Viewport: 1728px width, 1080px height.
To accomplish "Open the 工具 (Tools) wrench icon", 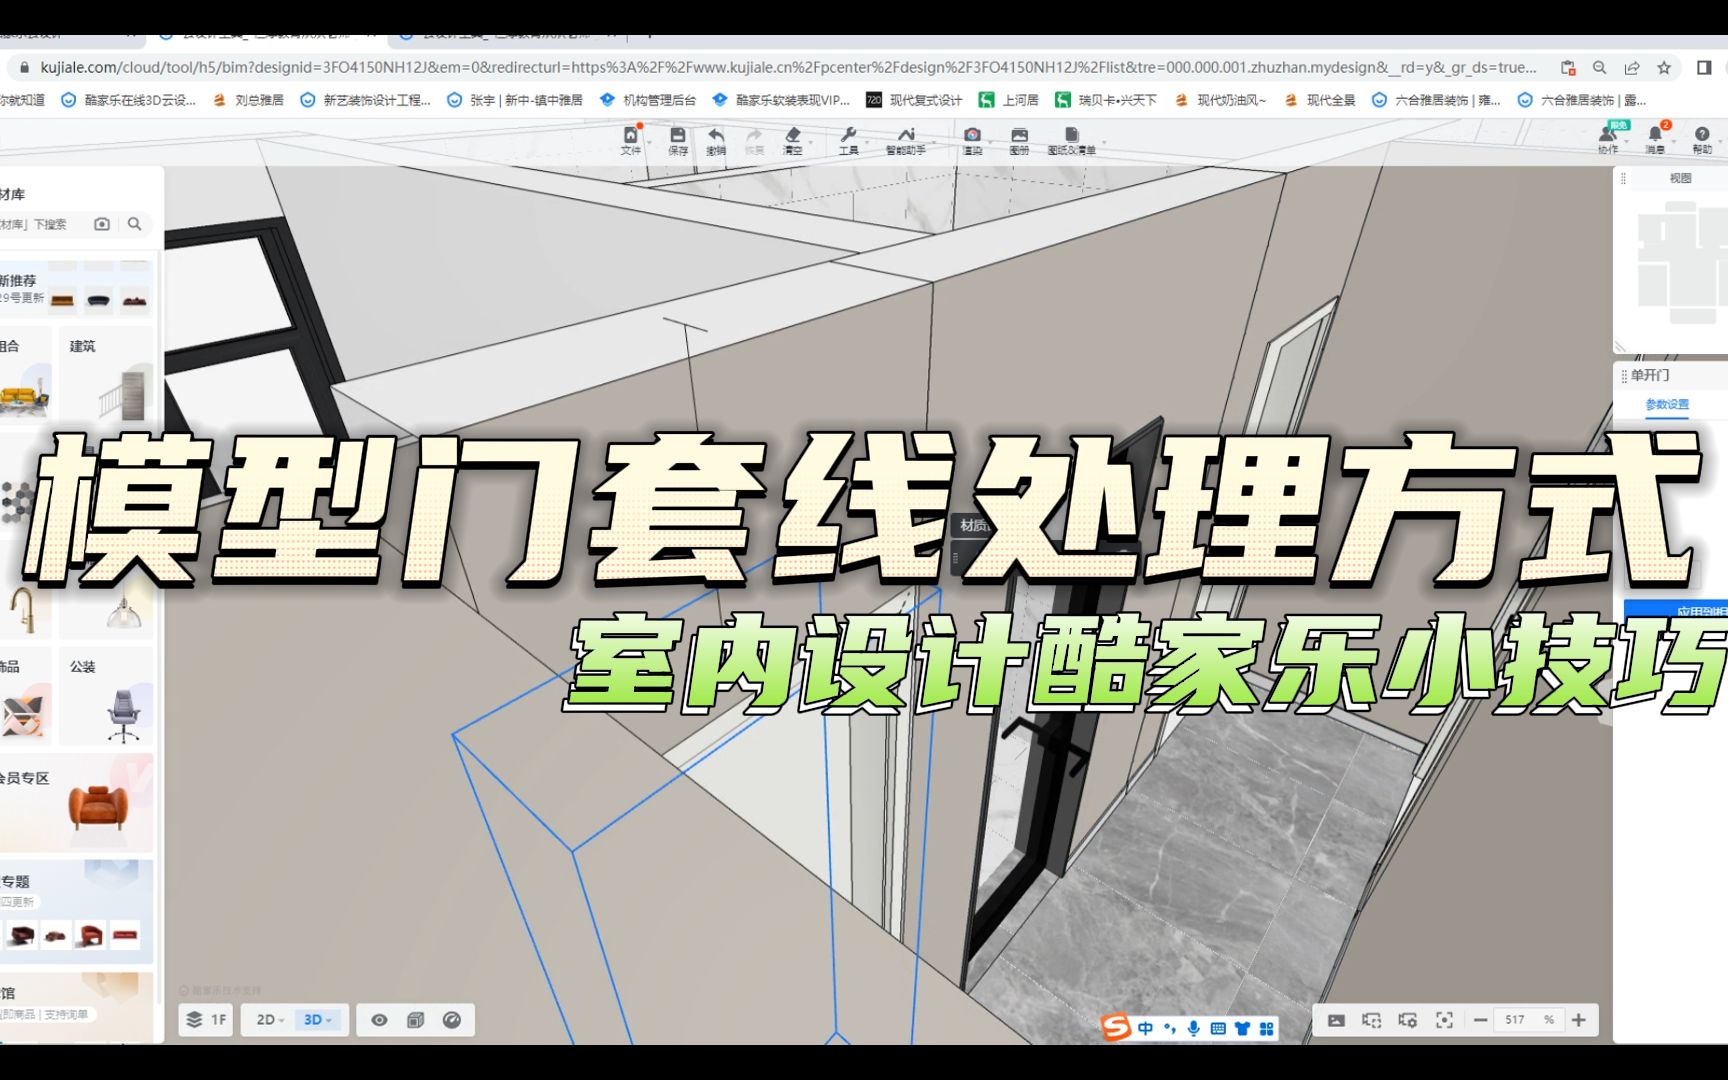I will 849,140.
